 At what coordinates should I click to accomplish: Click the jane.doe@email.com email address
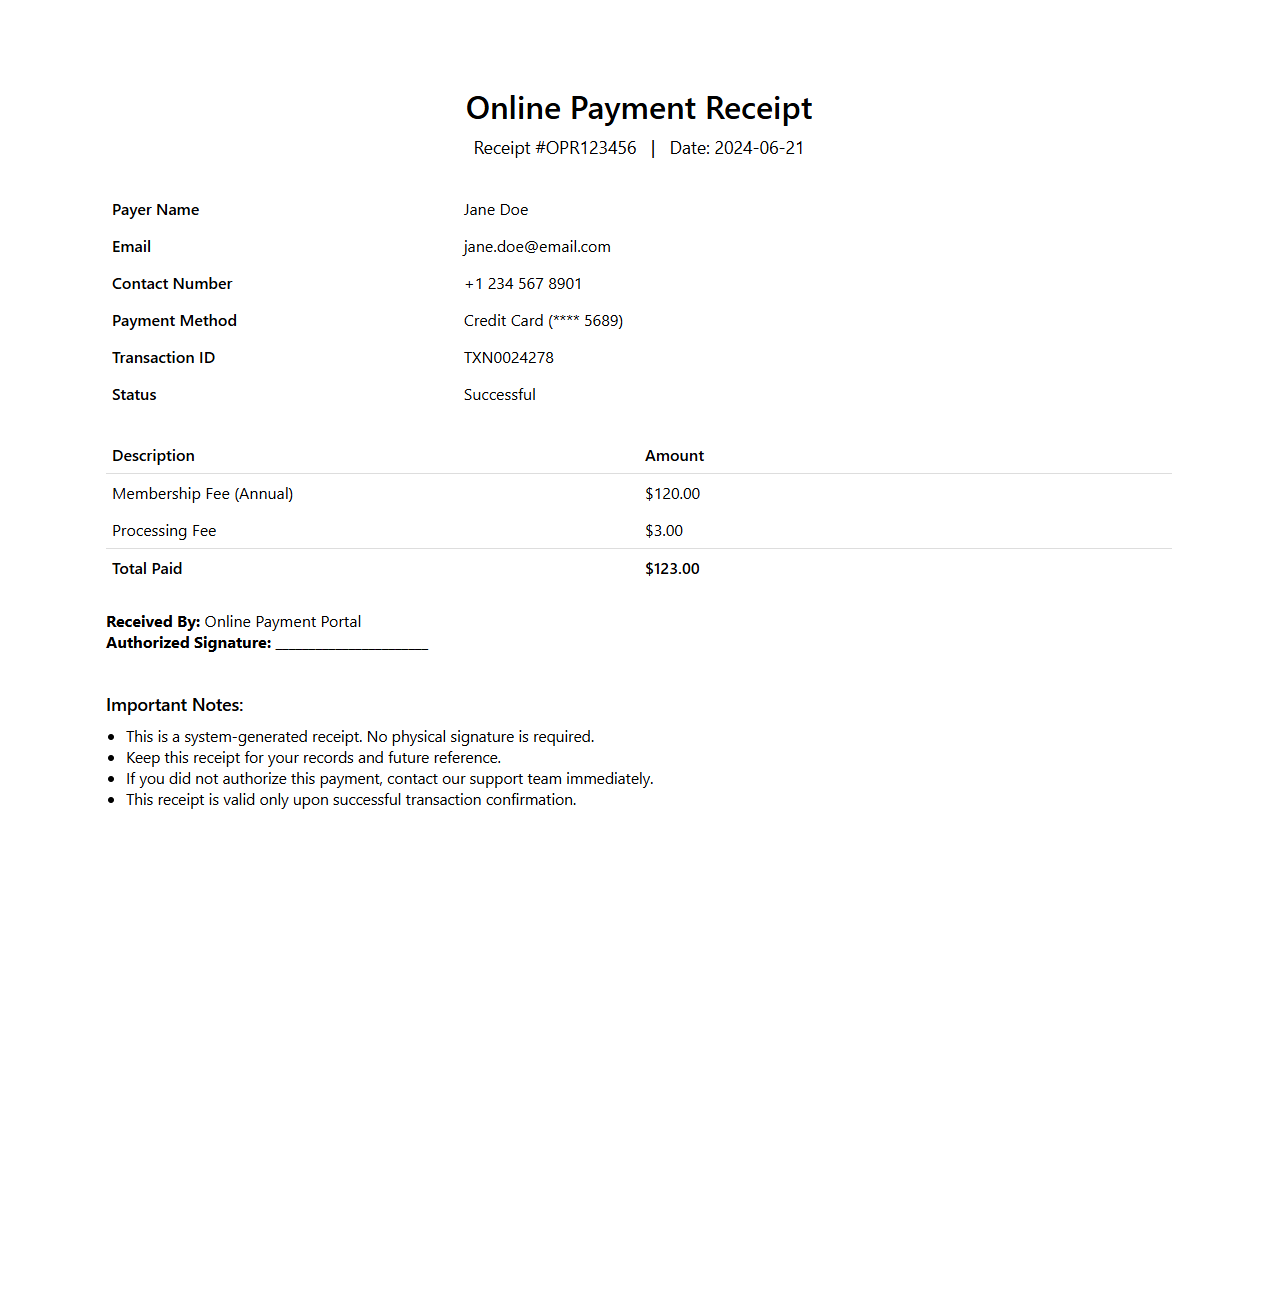(x=537, y=247)
